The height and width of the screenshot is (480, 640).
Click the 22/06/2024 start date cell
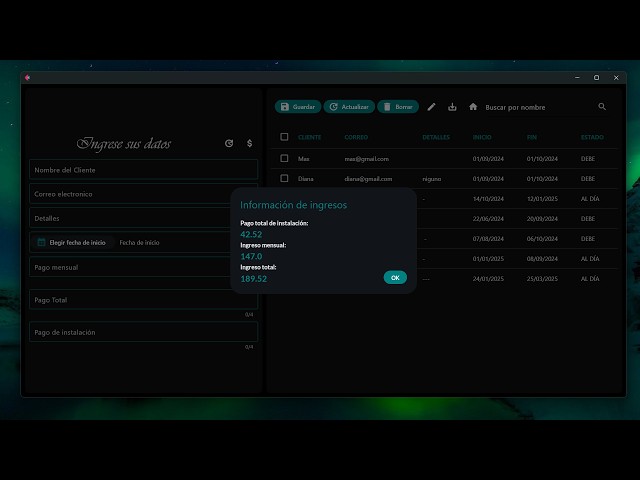click(x=488, y=219)
